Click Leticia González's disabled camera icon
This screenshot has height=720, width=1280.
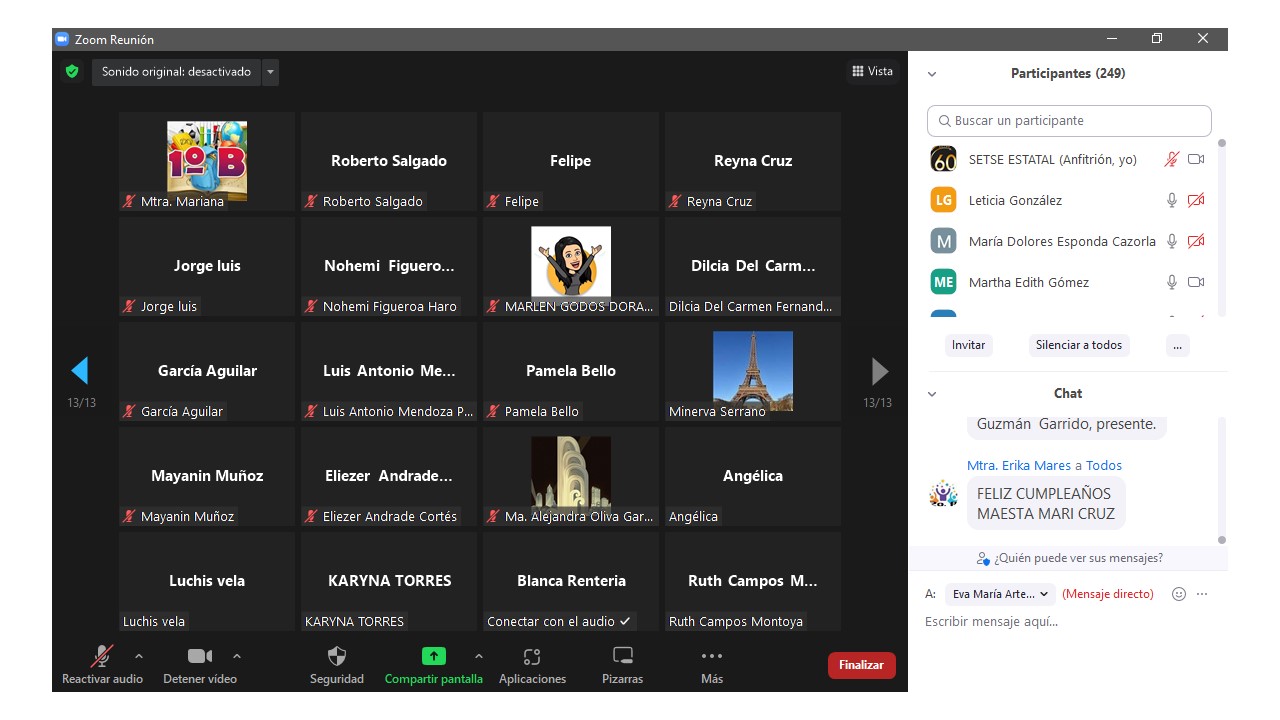[1196, 200]
